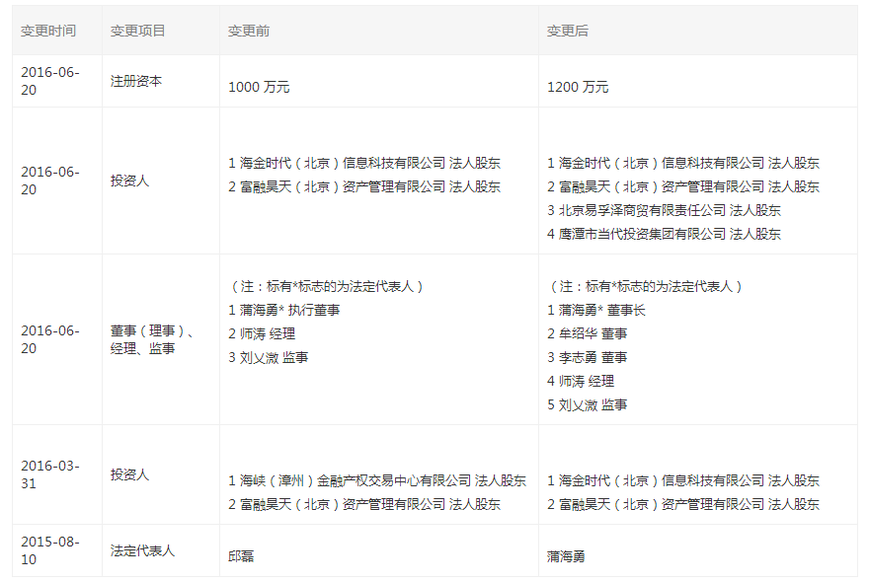Select 3 李志勇 董事 entry

pyautogui.click(x=587, y=357)
